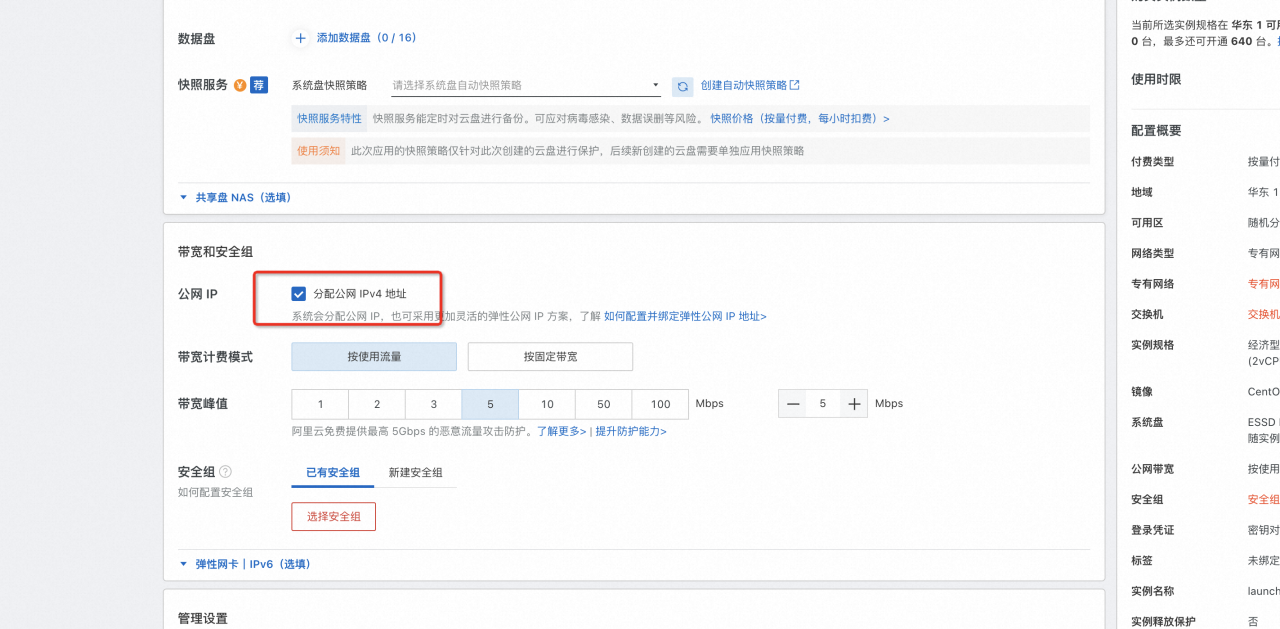
Task: Open the 系统盘快照策略 dropdown
Action: point(525,86)
